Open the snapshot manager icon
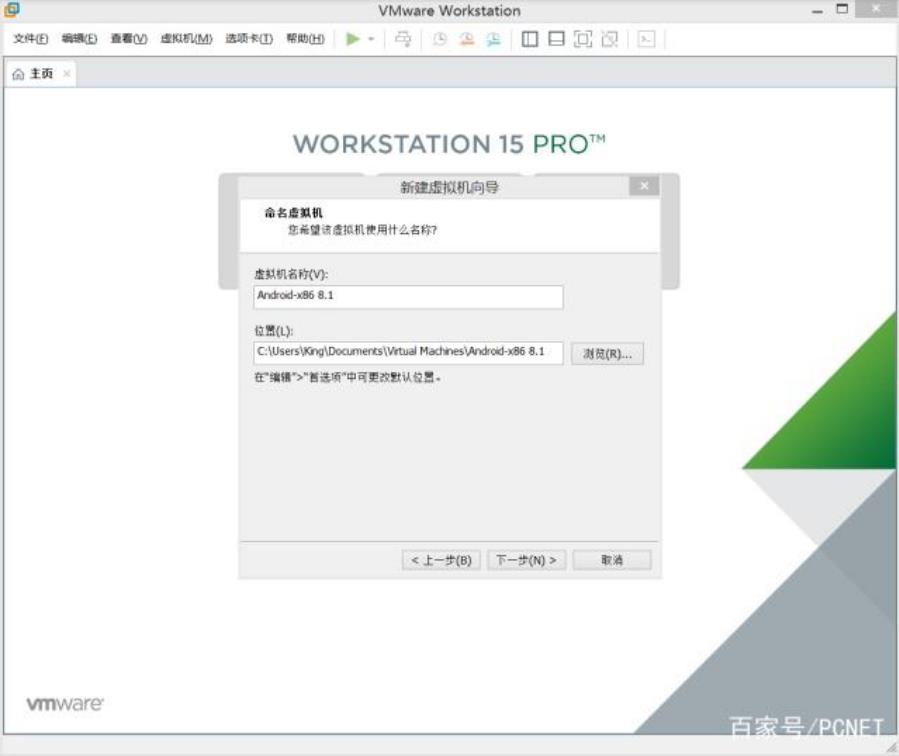Viewport: 899px width, 756px height. point(494,39)
